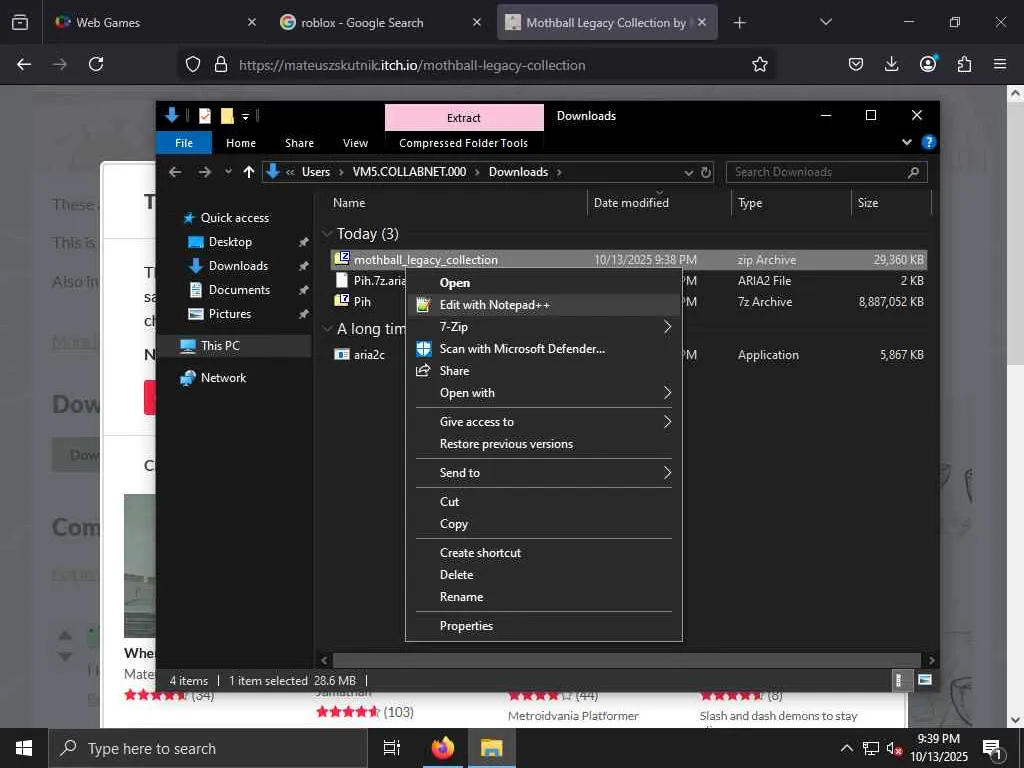Image resolution: width=1024 pixels, height=768 pixels.
Task: Click Firefox icon on taskbar
Action: coord(443,748)
